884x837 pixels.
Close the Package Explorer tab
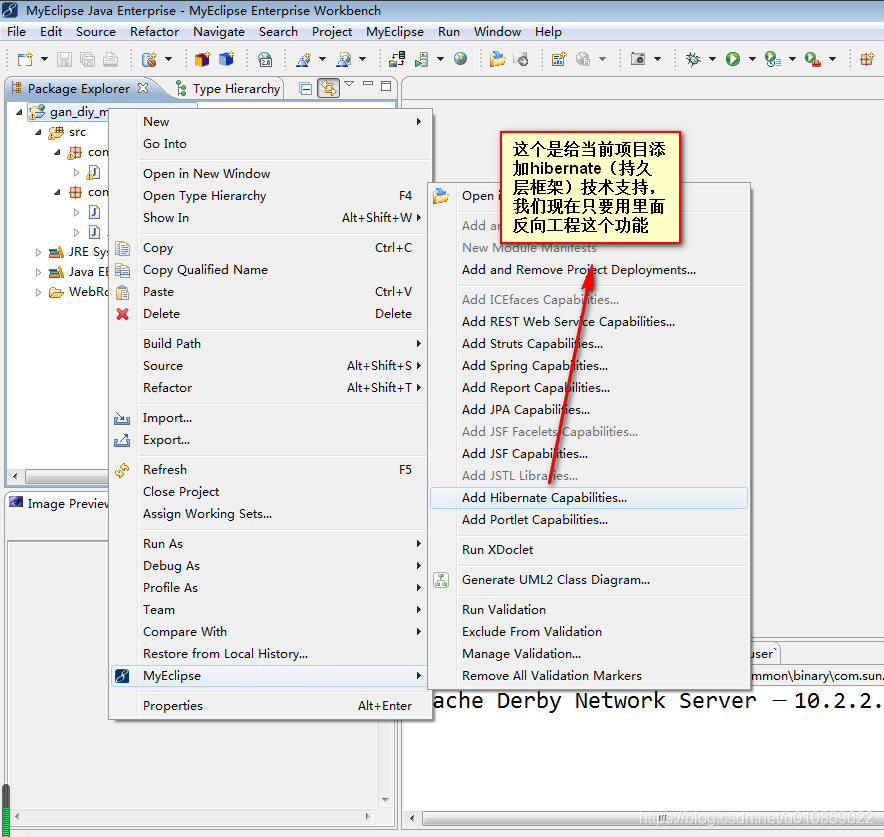click(x=143, y=88)
